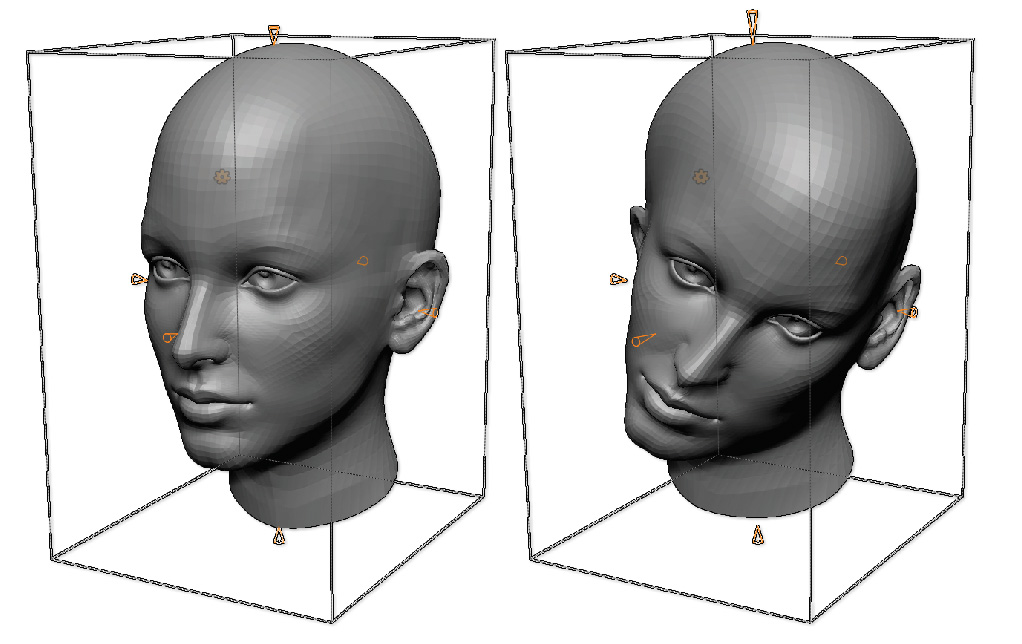Click the orange marker on left head's ear
The image size is (1022, 644).
coord(428,313)
